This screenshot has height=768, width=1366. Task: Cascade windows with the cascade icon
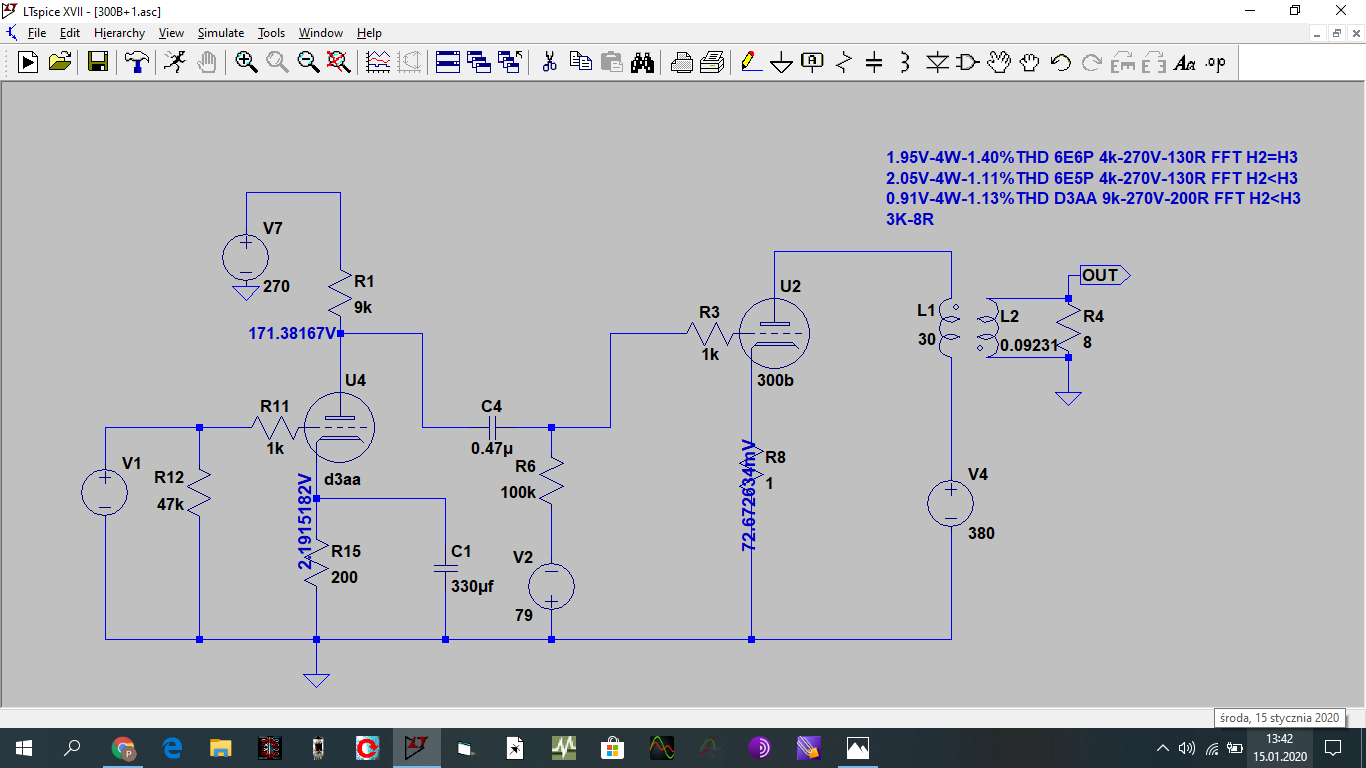[478, 62]
